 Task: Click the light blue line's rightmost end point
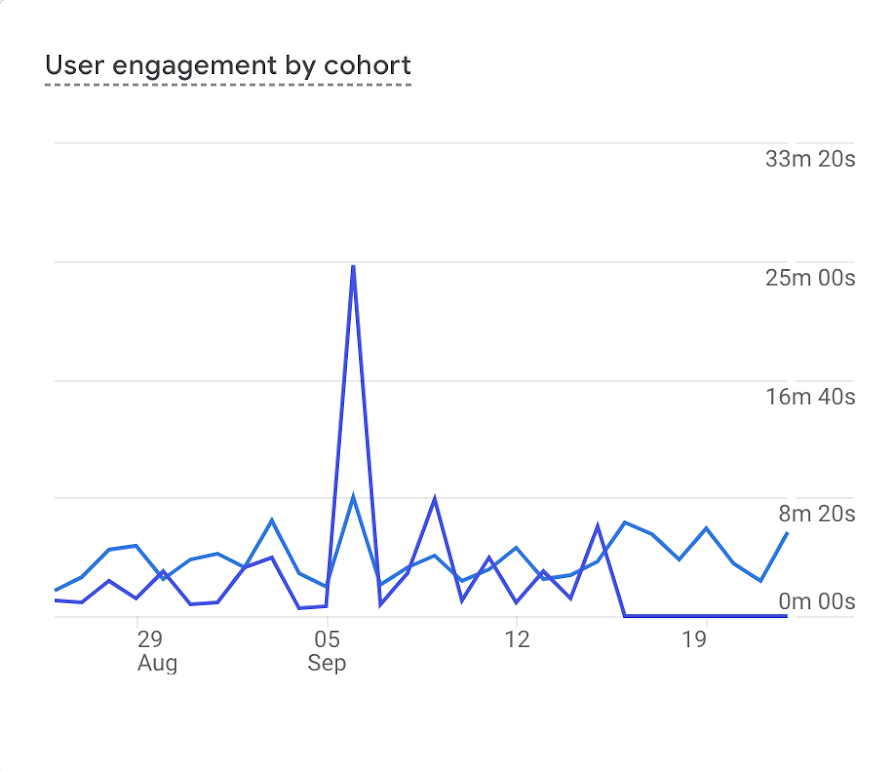[787, 533]
